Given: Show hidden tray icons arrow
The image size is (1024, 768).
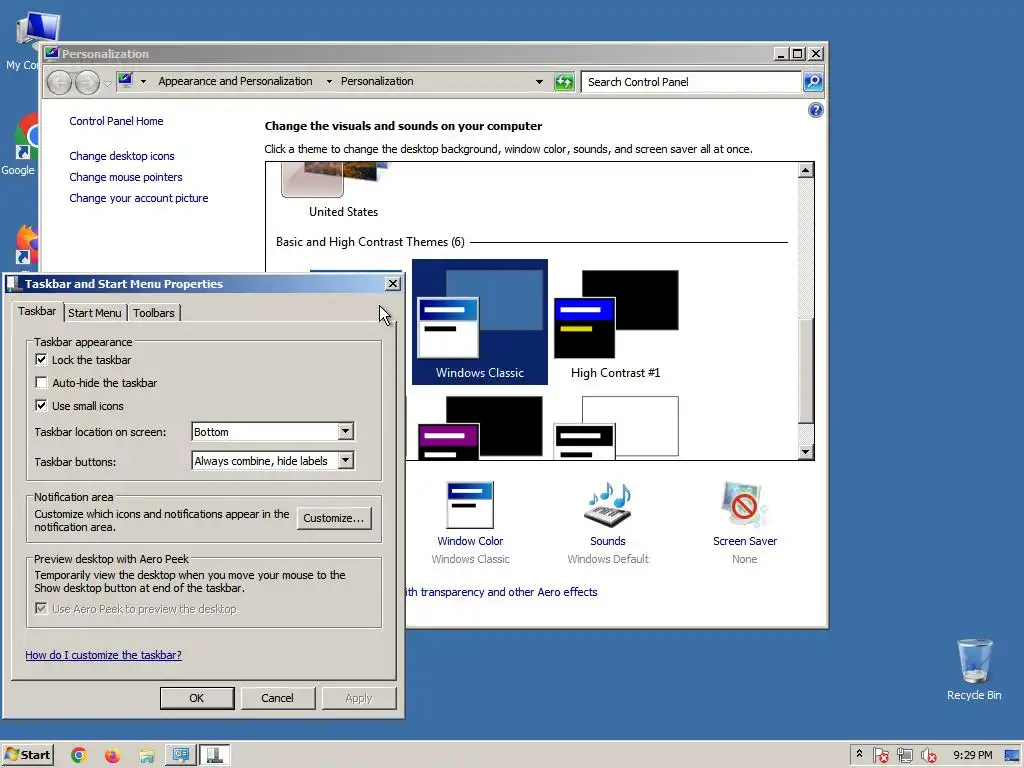Looking at the screenshot, I should pos(859,754).
